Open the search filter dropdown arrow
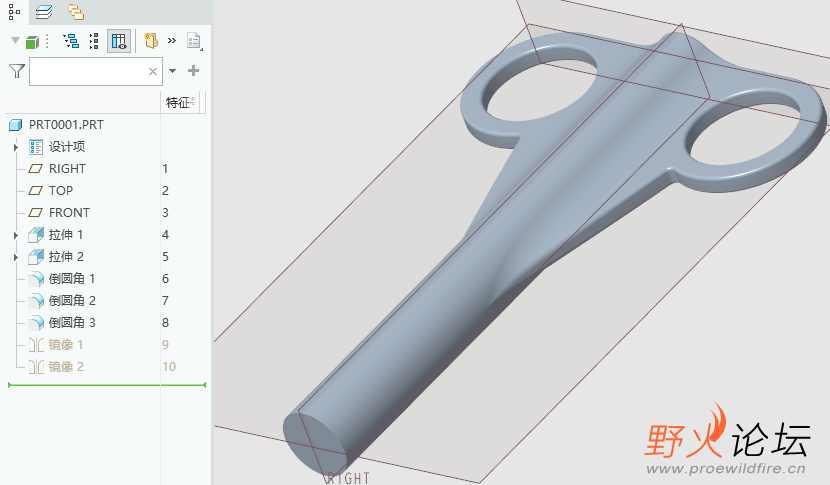This screenshot has width=830, height=485. (173, 70)
